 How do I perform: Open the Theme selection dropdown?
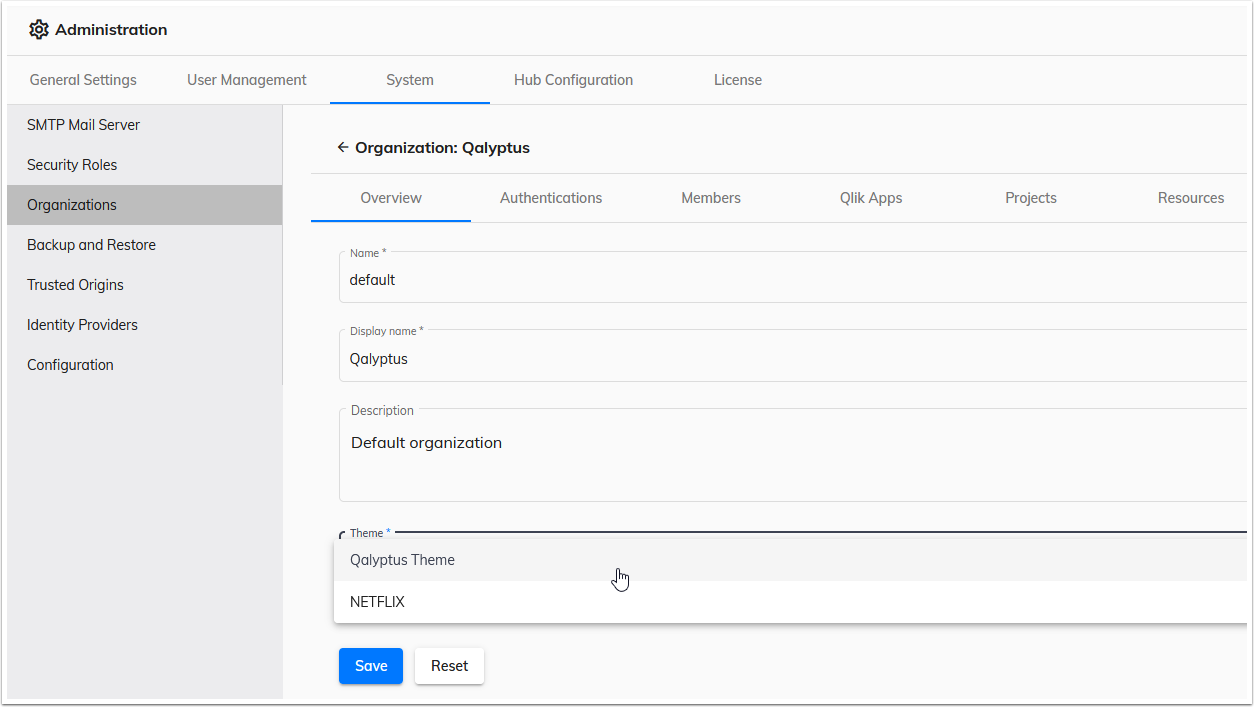click(500, 533)
